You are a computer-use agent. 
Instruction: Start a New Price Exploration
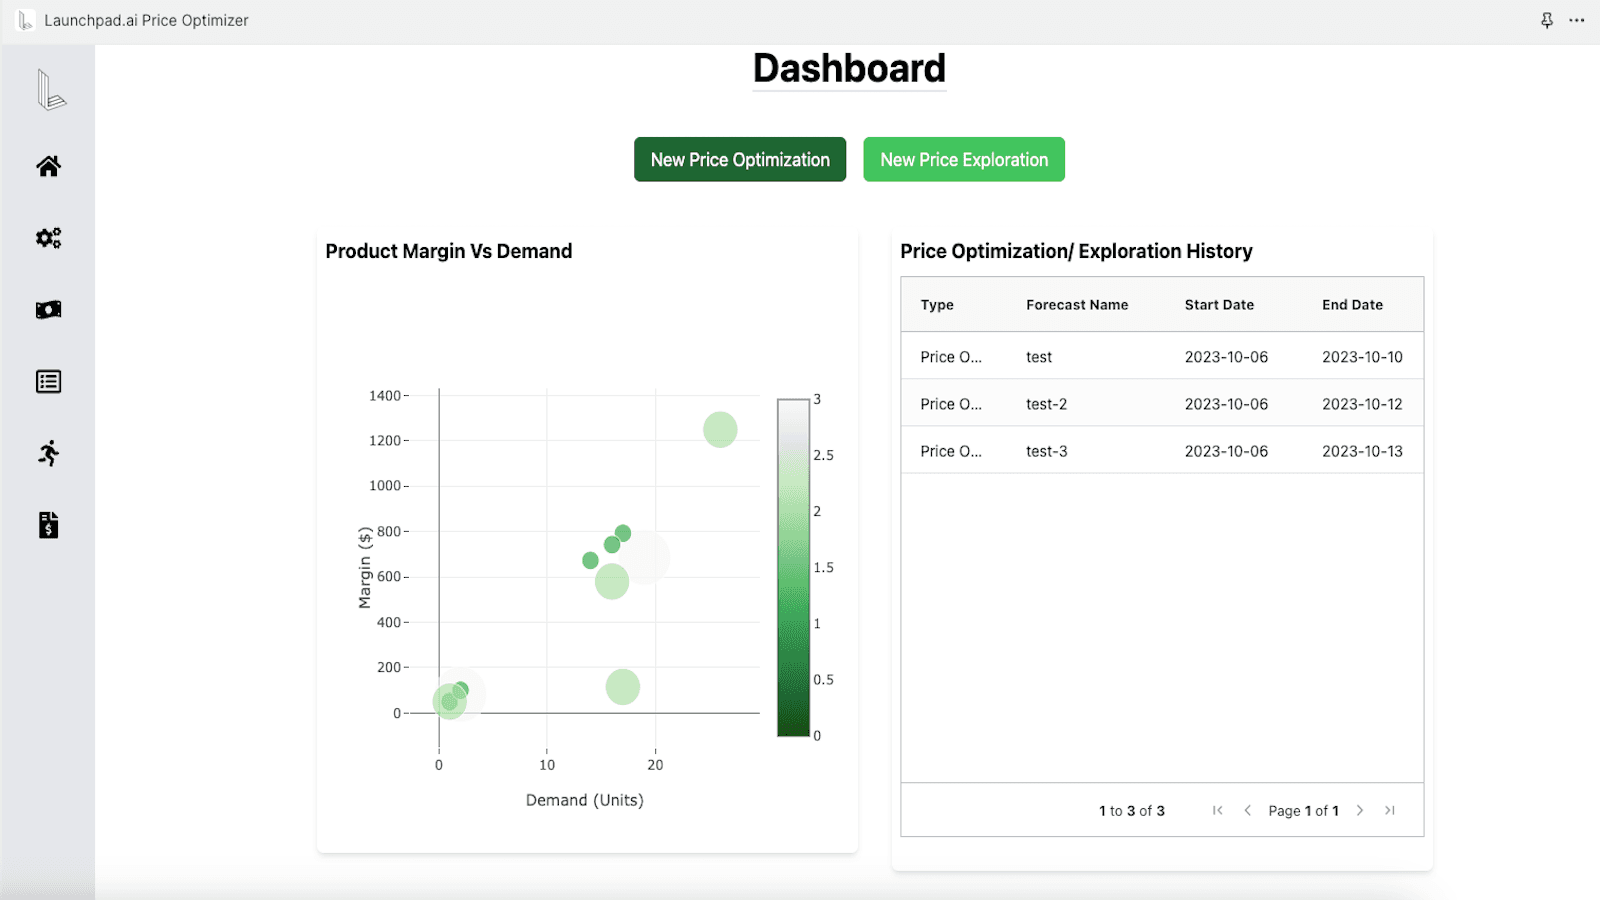[x=964, y=160]
